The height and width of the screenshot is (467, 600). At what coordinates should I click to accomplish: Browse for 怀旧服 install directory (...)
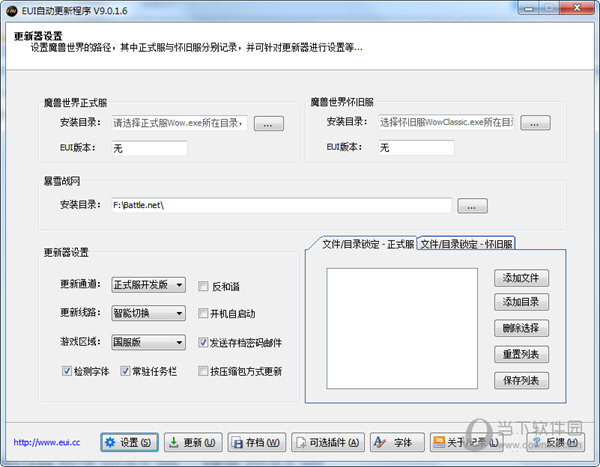click(x=535, y=123)
